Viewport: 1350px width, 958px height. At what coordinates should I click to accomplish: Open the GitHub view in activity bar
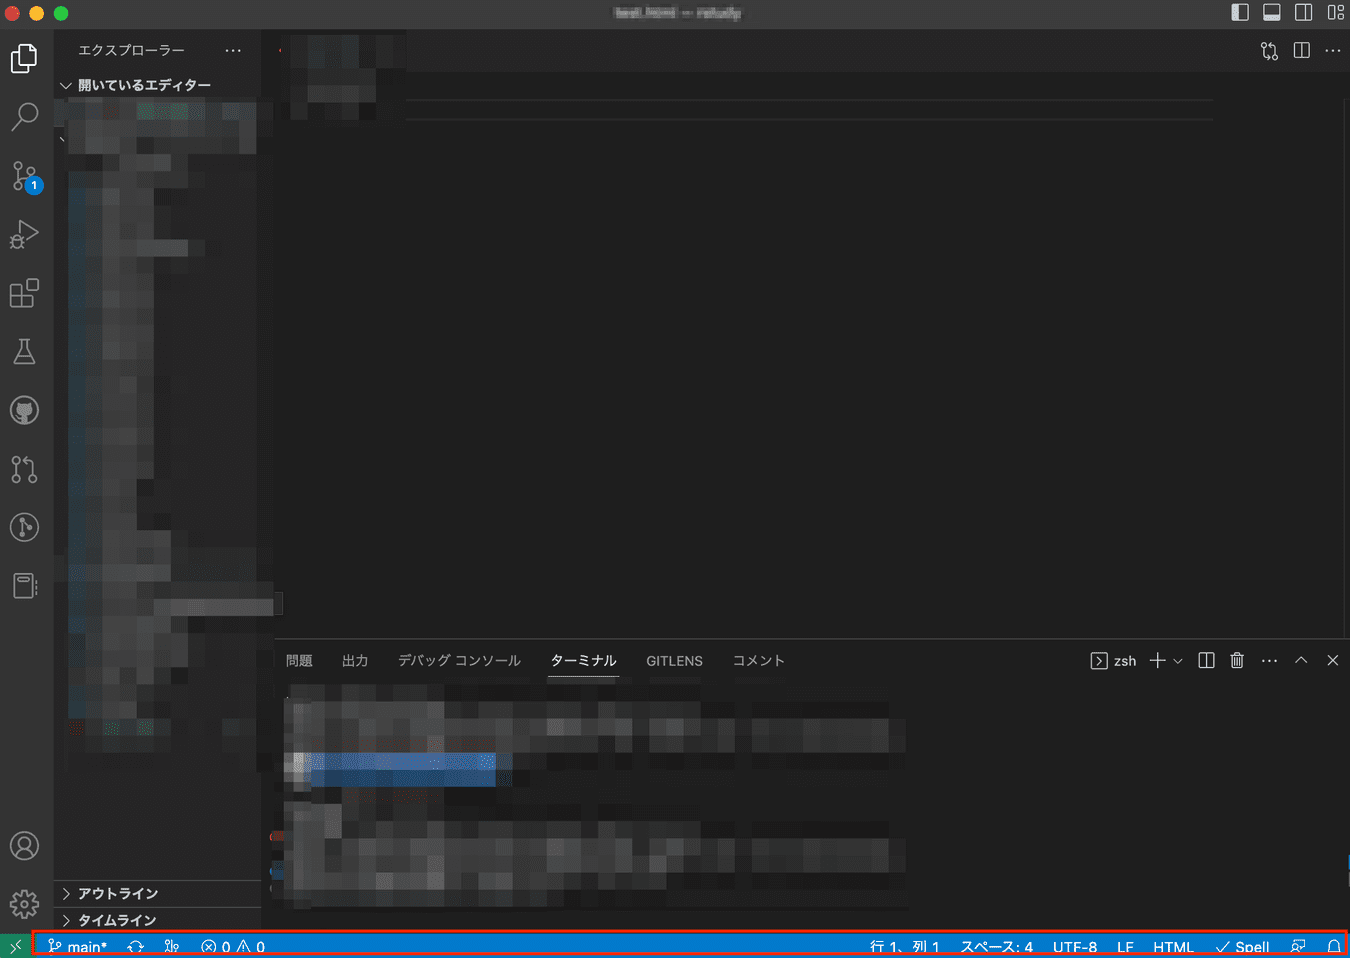(x=24, y=410)
